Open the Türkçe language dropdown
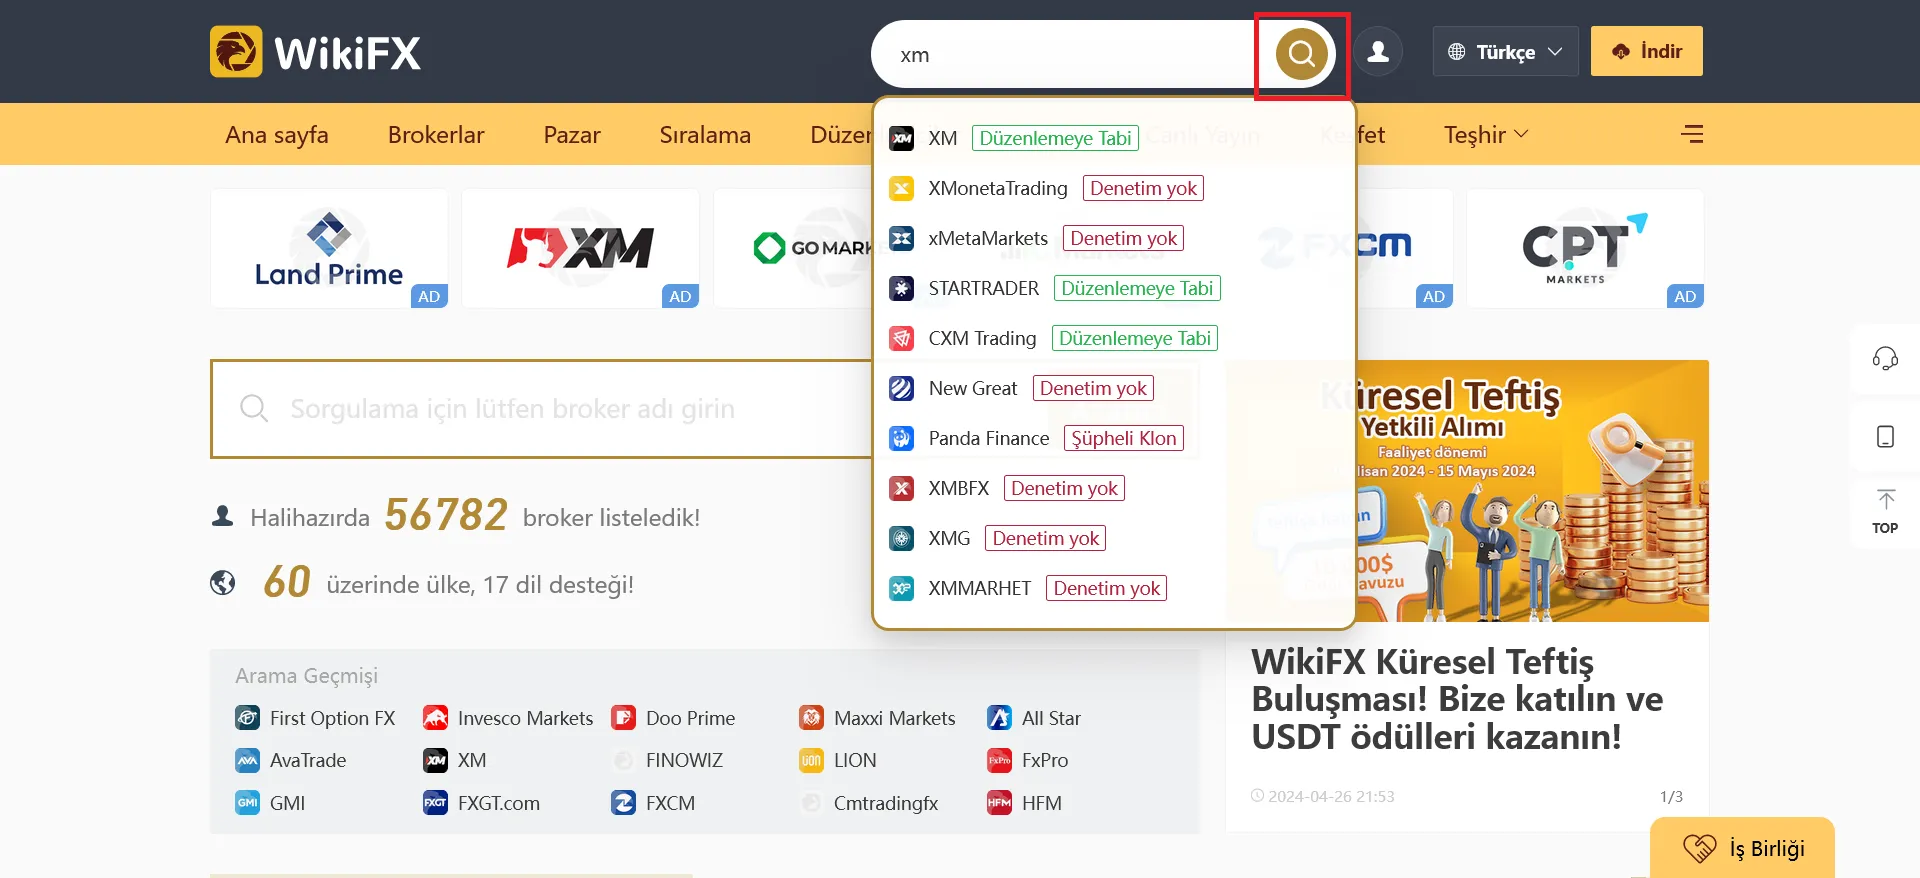This screenshot has height=878, width=1920. (1505, 52)
